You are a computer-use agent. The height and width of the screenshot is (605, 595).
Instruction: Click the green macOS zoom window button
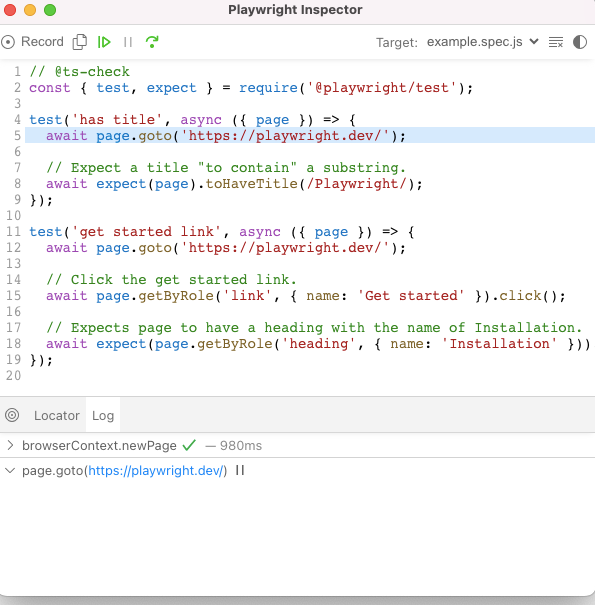click(x=50, y=10)
